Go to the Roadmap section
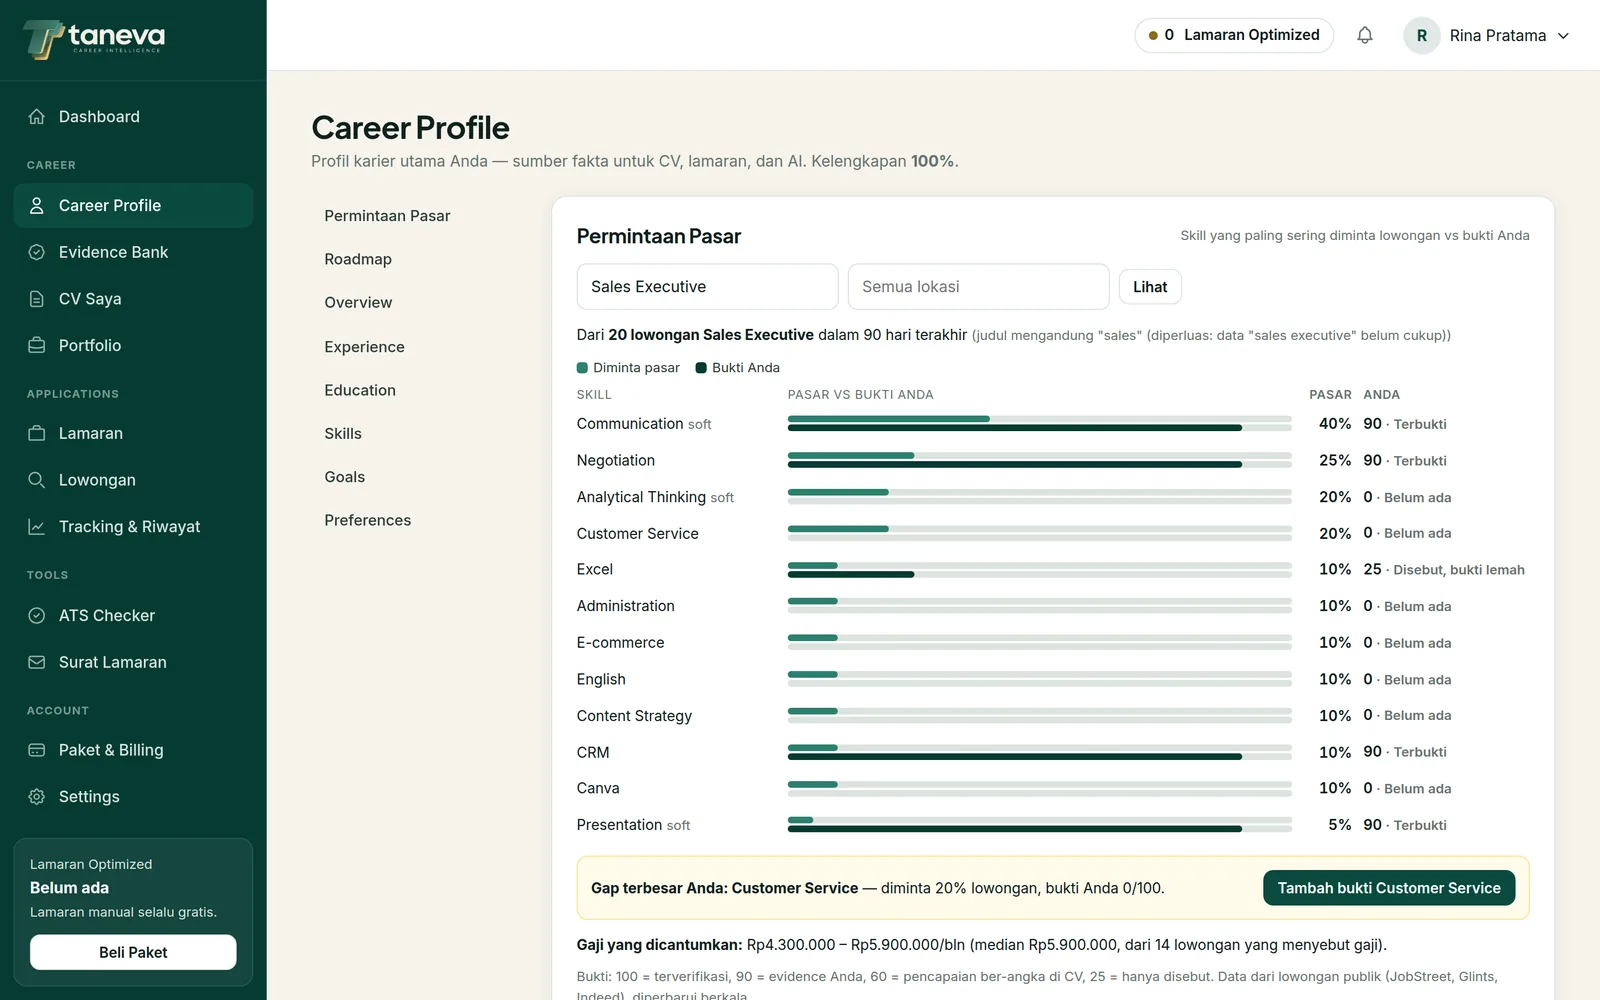The width and height of the screenshot is (1600, 1000). pyautogui.click(x=358, y=259)
